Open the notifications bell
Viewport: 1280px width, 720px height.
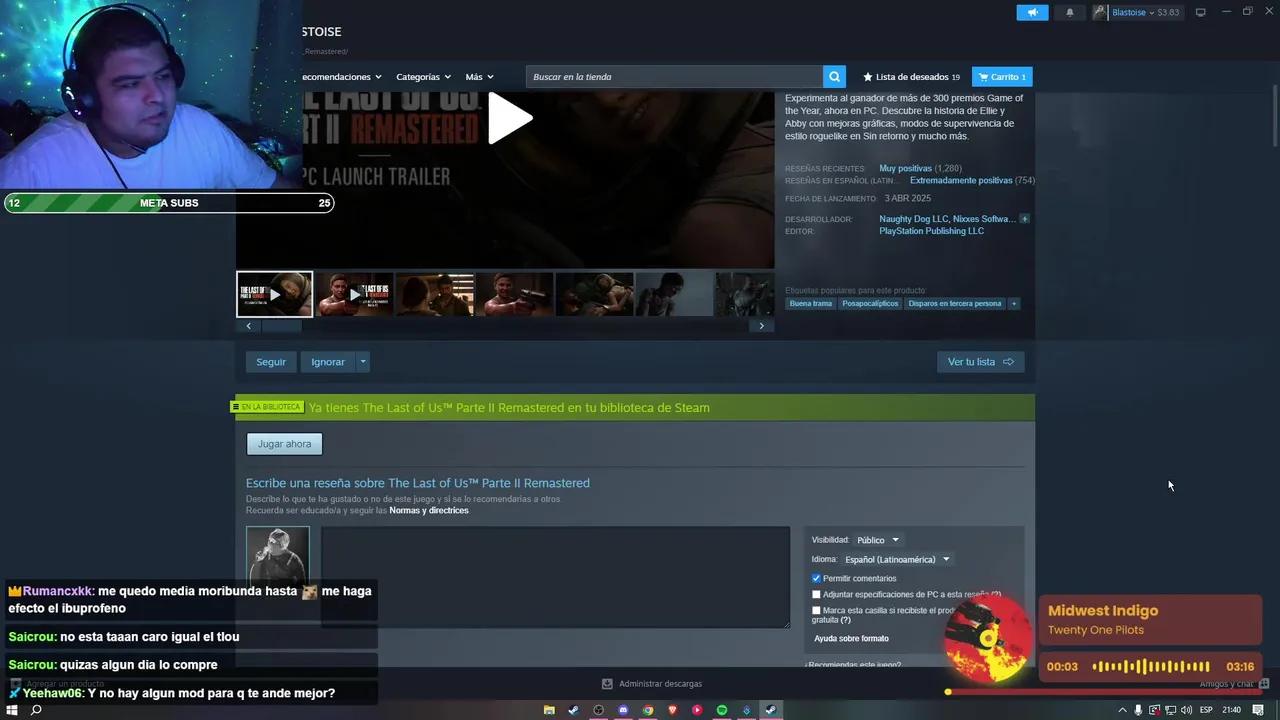1070,12
